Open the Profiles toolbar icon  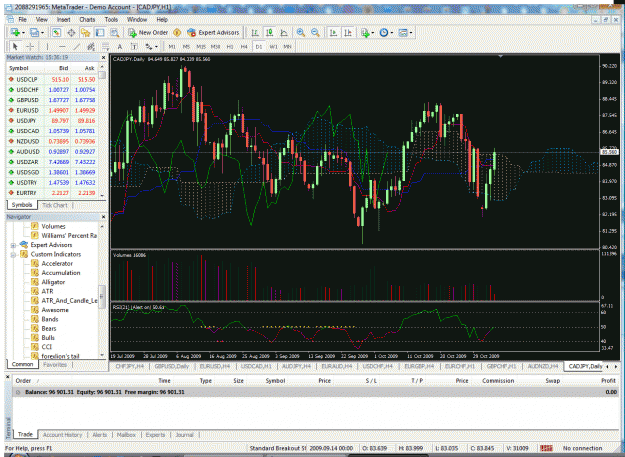click(34, 33)
